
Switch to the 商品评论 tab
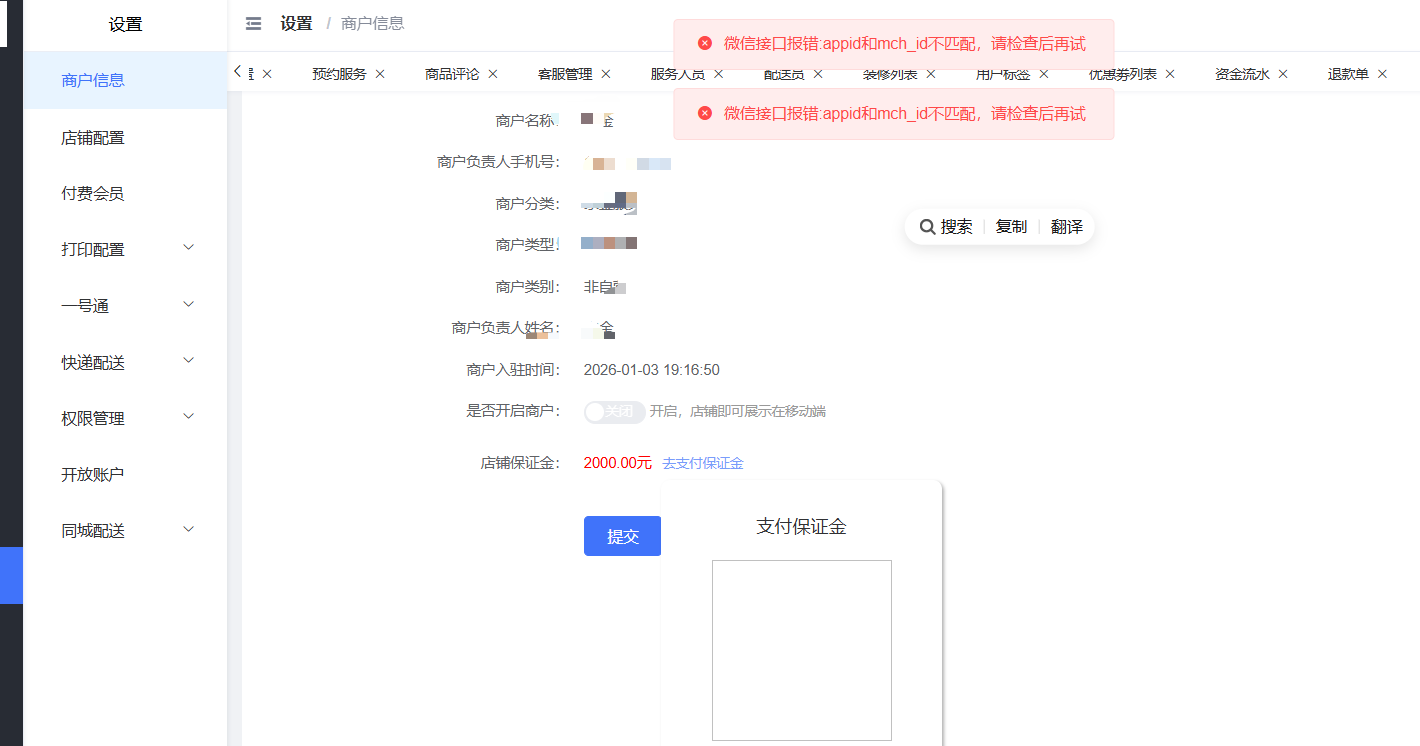click(451, 73)
